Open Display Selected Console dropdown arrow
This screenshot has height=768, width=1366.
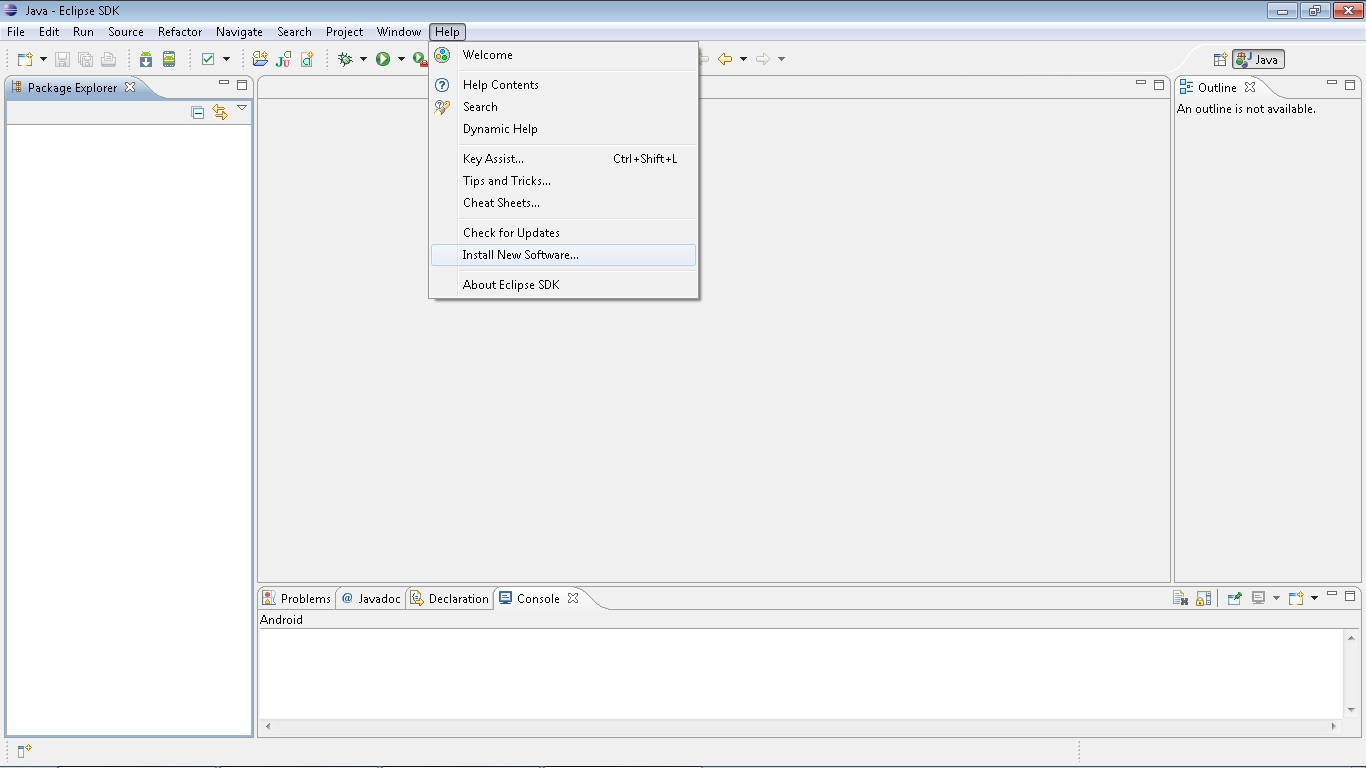tap(1276, 598)
